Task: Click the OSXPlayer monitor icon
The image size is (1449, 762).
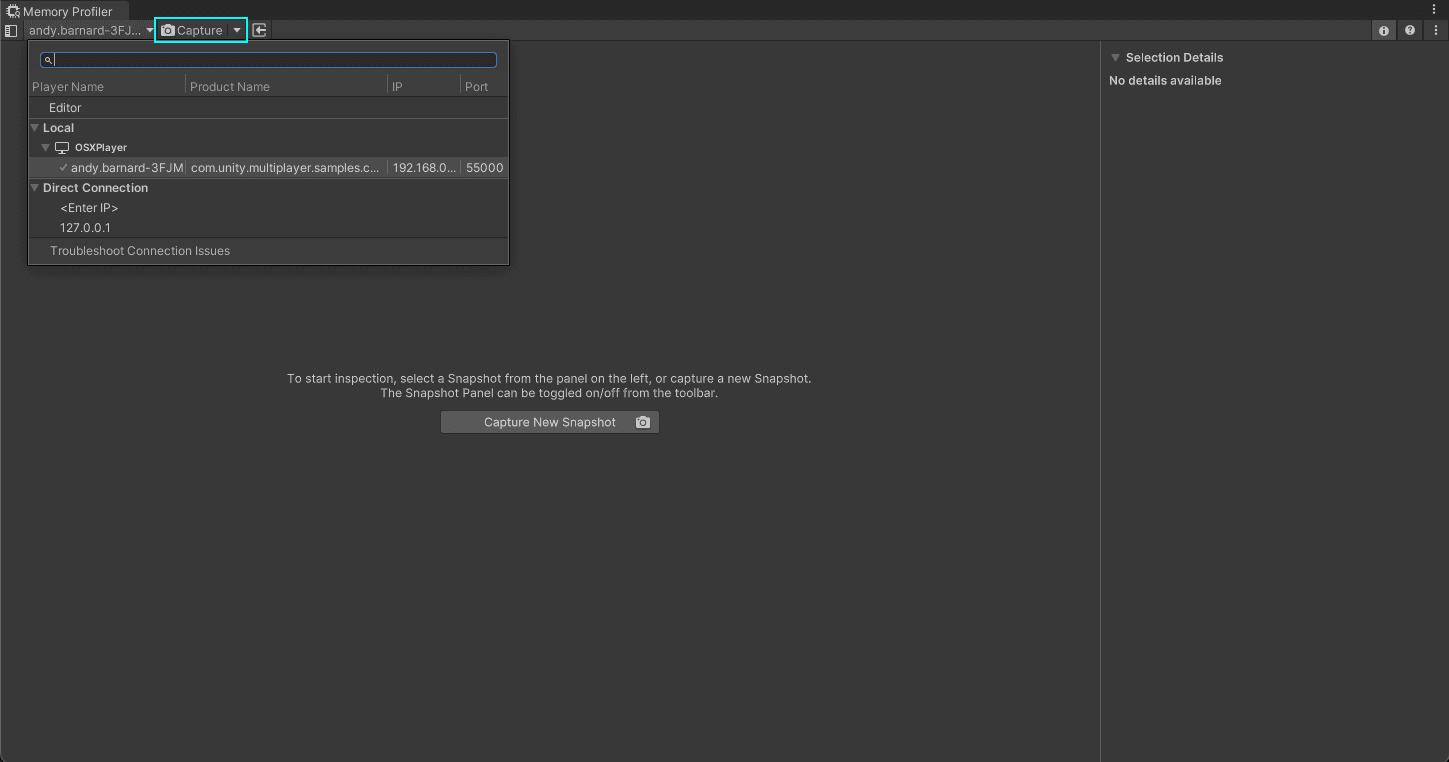Action: tap(61, 147)
